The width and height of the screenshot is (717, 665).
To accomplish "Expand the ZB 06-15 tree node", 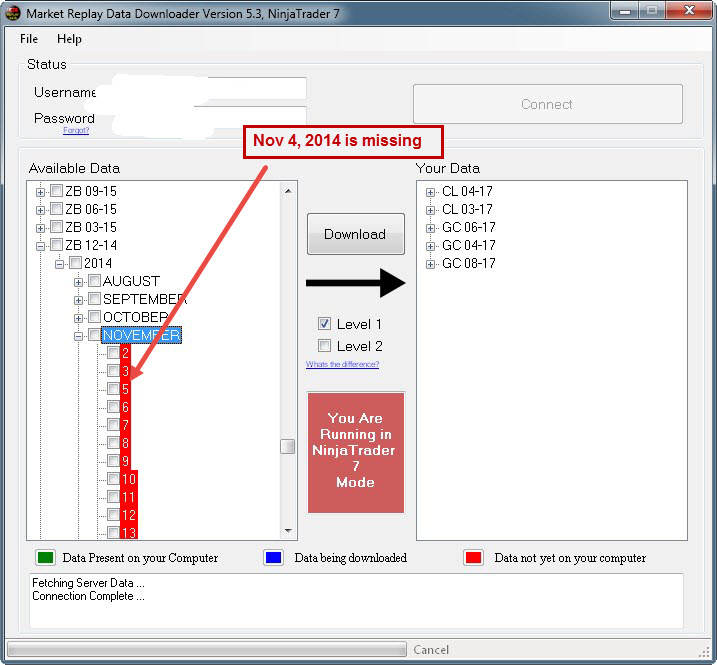I will click(40, 210).
